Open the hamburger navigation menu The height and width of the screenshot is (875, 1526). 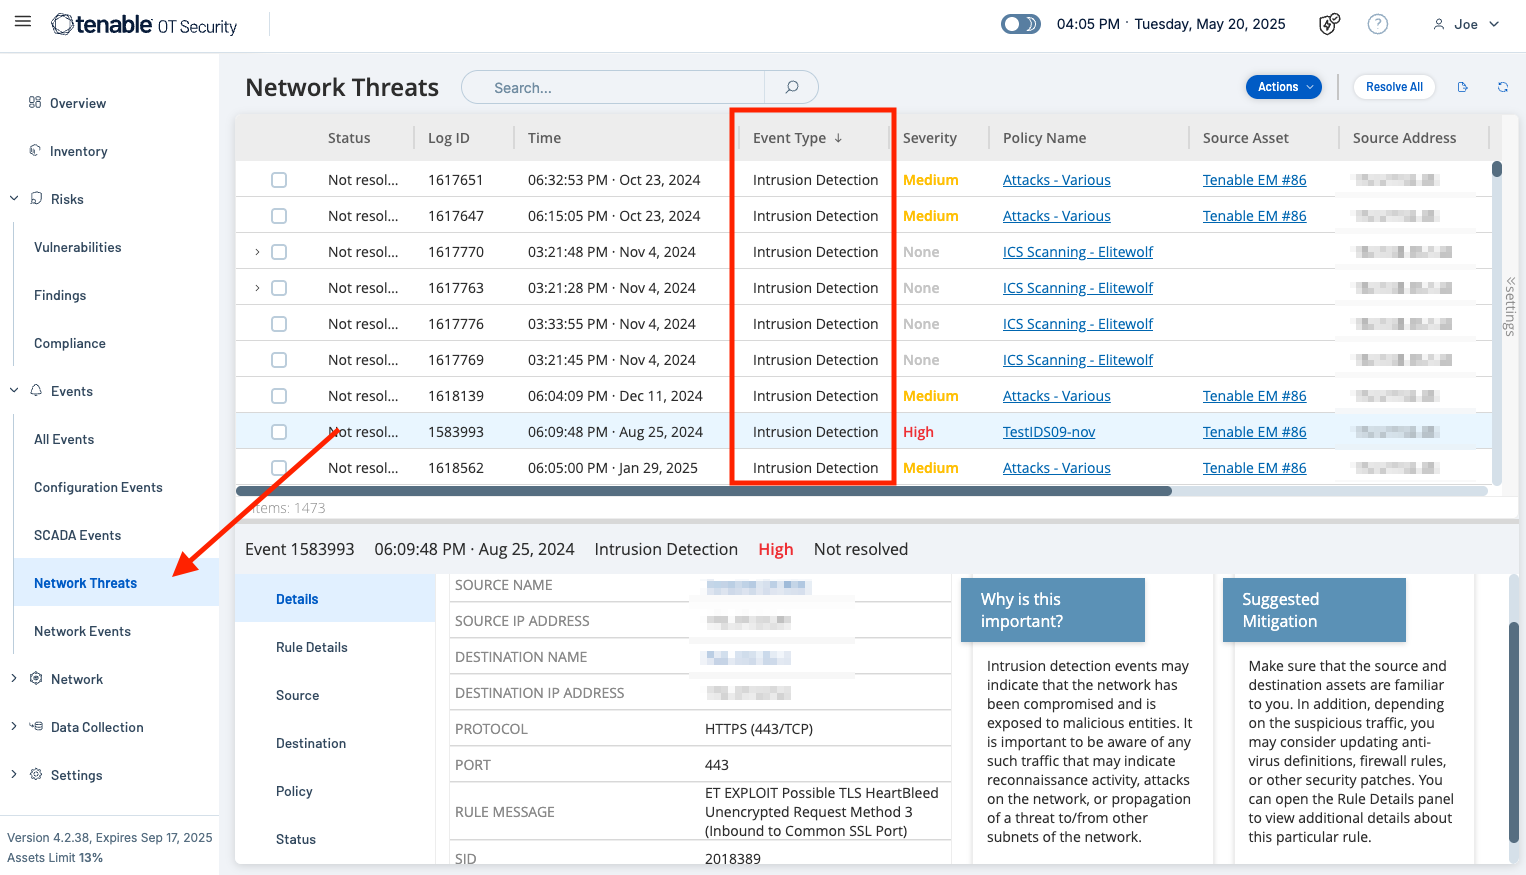tap(23, 22)
